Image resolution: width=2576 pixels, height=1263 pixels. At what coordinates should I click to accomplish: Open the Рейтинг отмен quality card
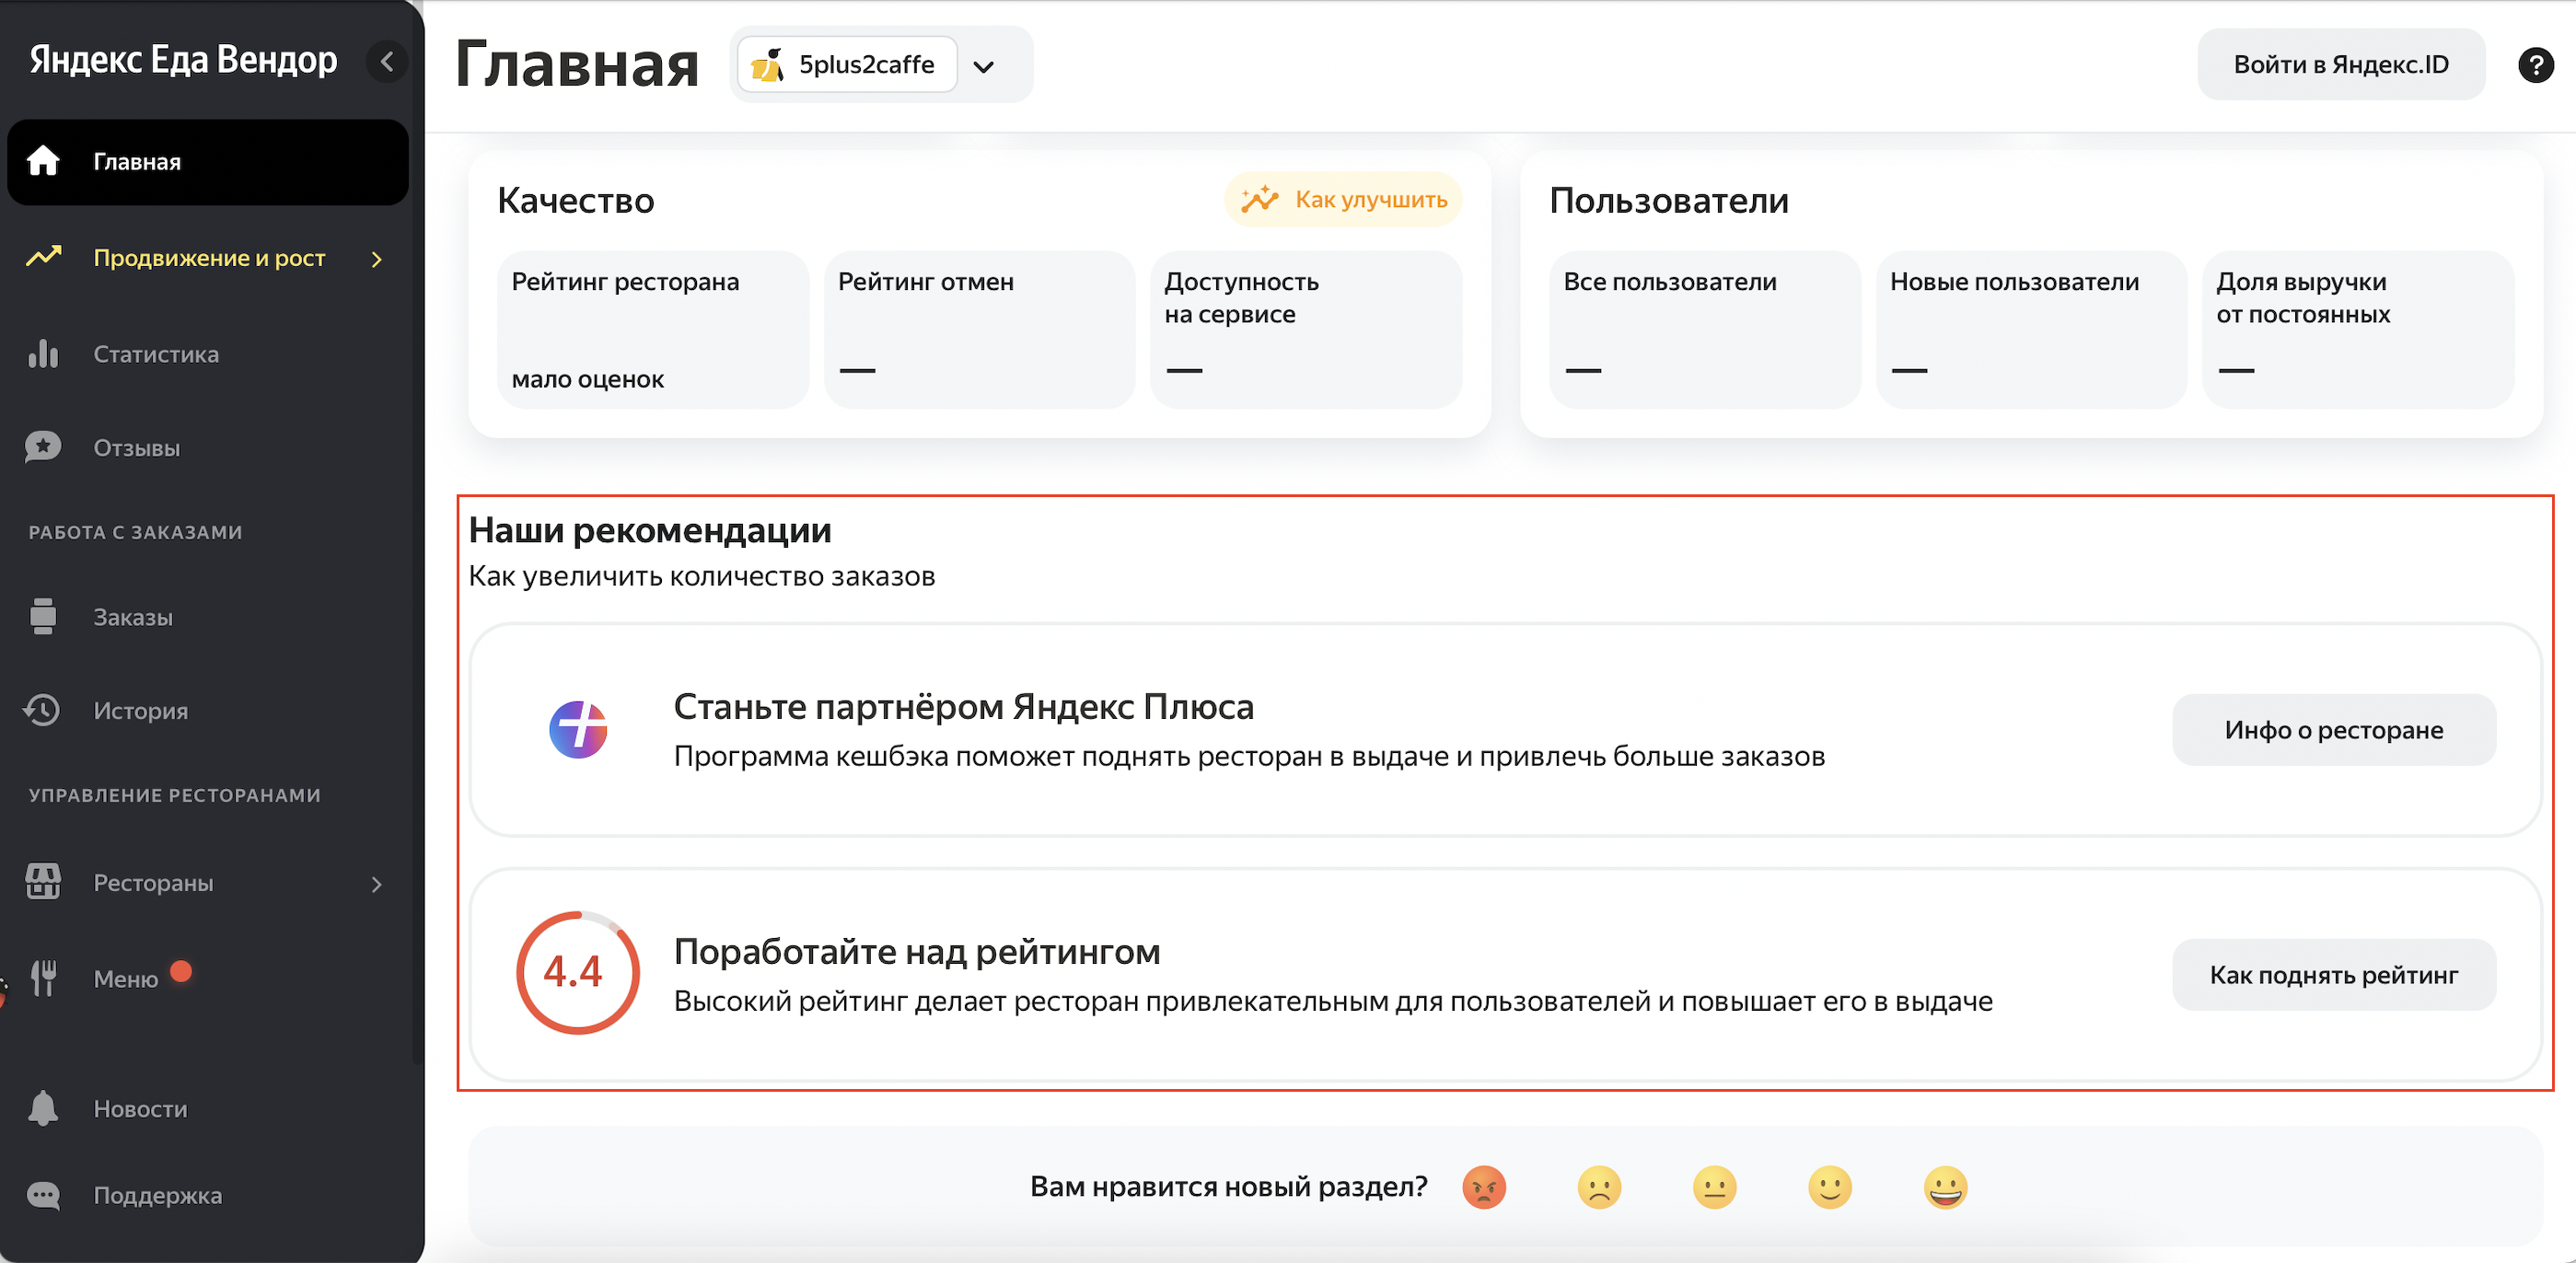979,329
